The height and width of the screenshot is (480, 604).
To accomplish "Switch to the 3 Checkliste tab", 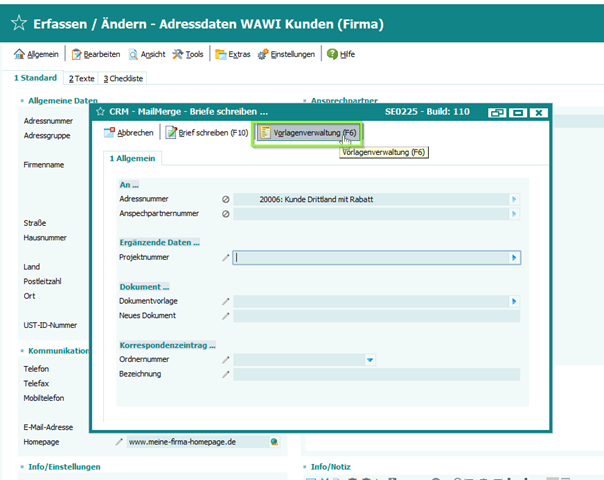I will click(124, 78).
